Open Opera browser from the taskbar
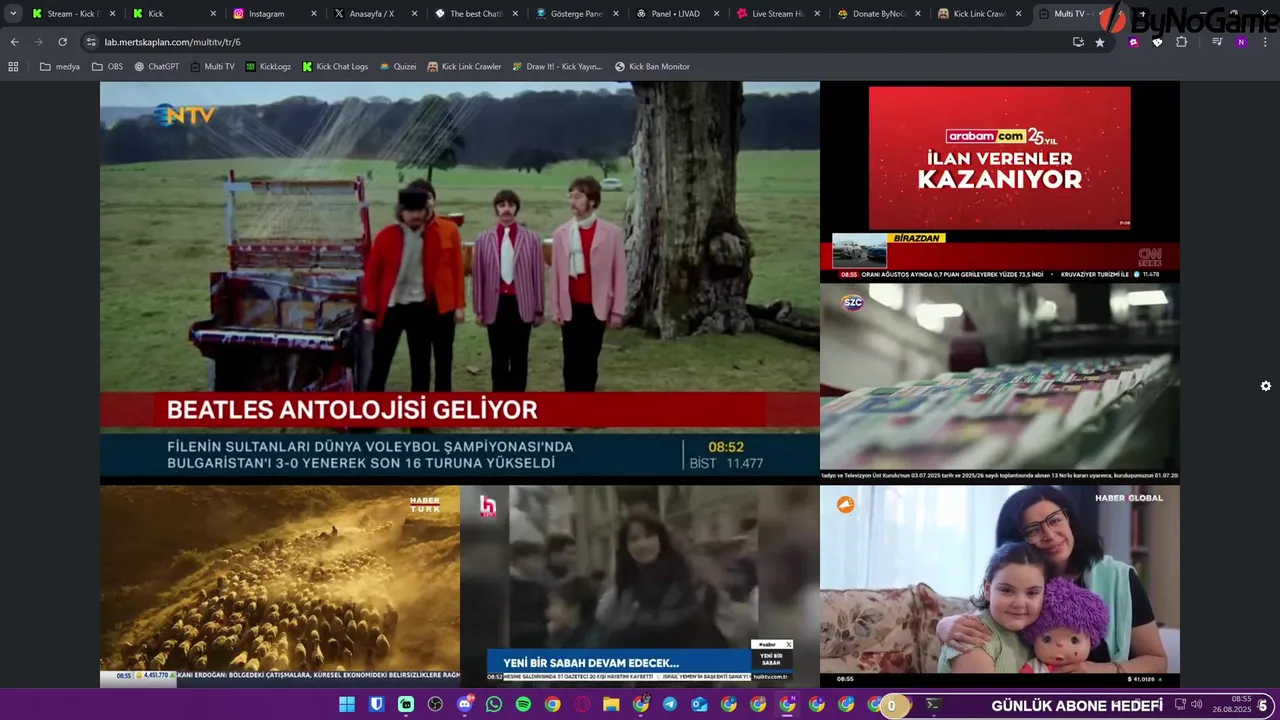Image resolution: width=1280 pixels, height=720 pixels. click(x=582, y=705)
